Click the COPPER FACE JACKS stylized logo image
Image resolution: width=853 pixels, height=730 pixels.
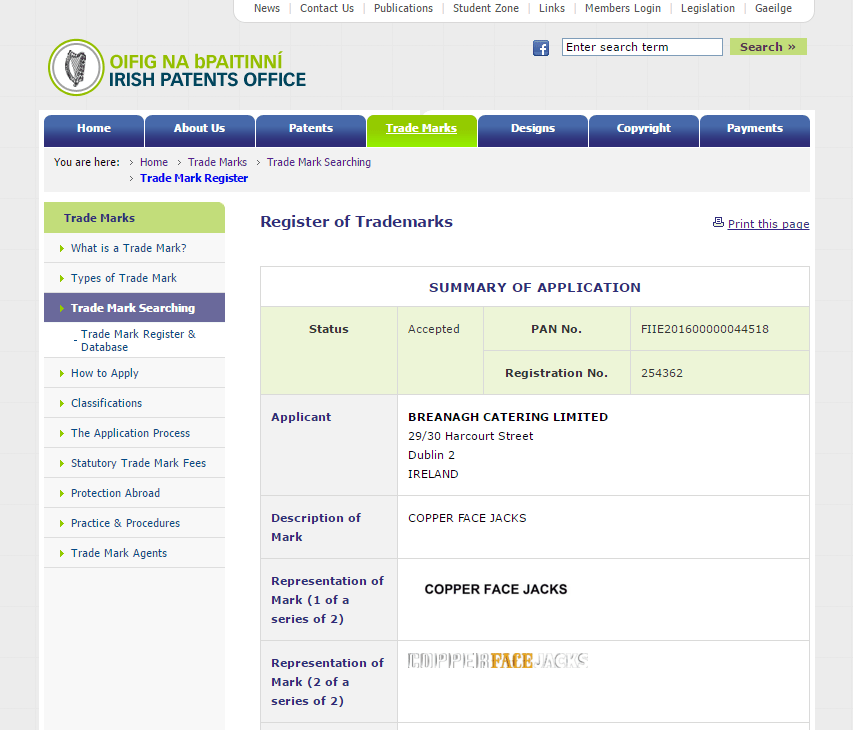498,660
